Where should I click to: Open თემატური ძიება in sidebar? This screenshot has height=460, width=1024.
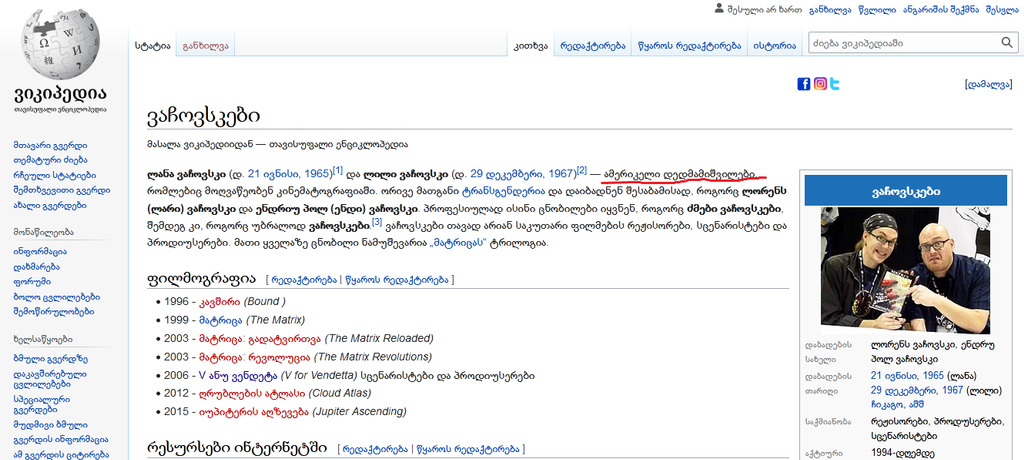[x=50, y=160]
